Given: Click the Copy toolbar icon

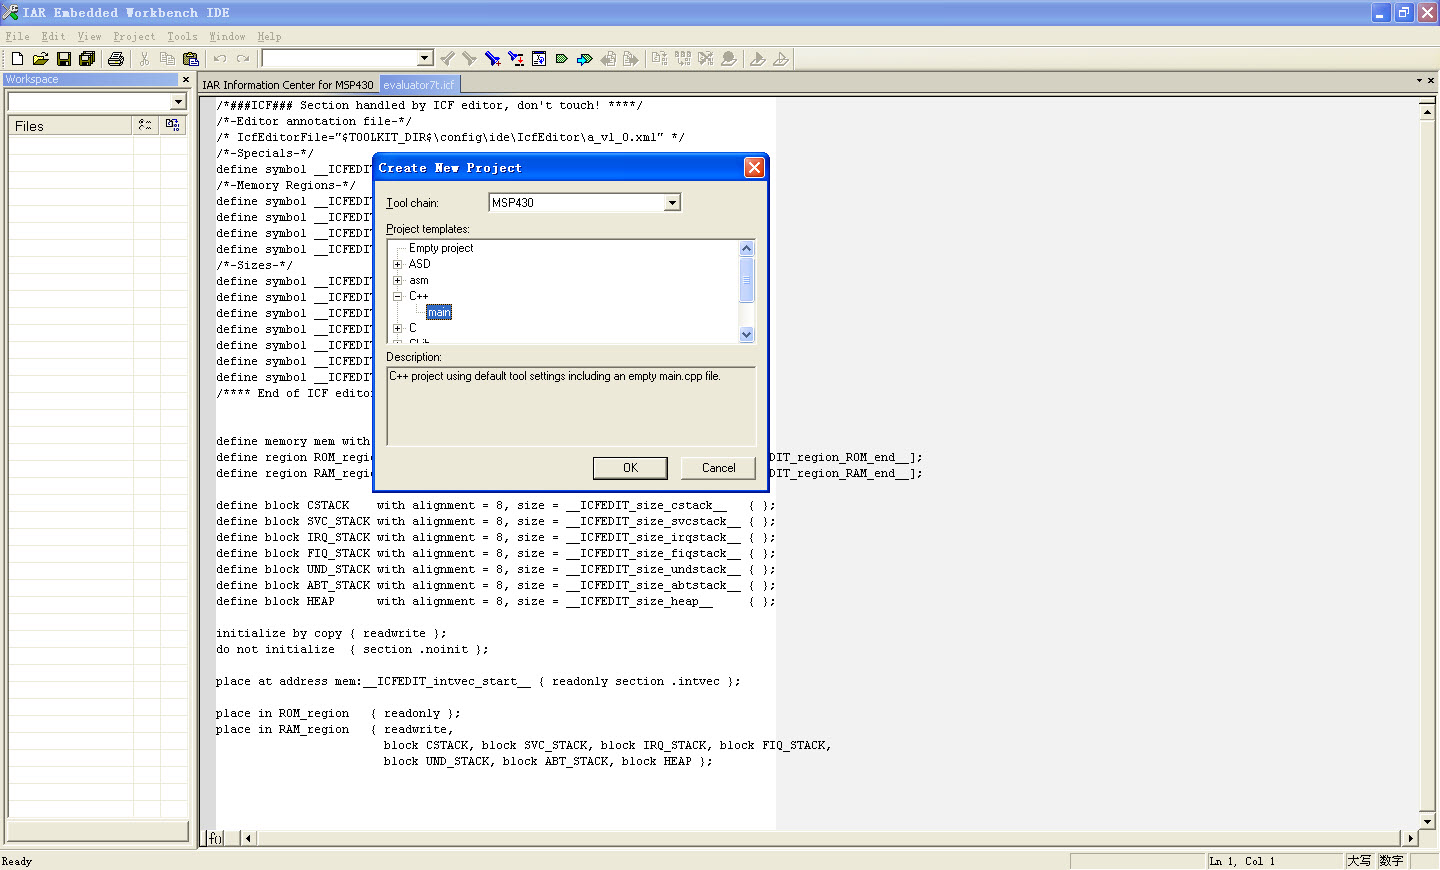Looking at the screenshot, I should 167,59.
